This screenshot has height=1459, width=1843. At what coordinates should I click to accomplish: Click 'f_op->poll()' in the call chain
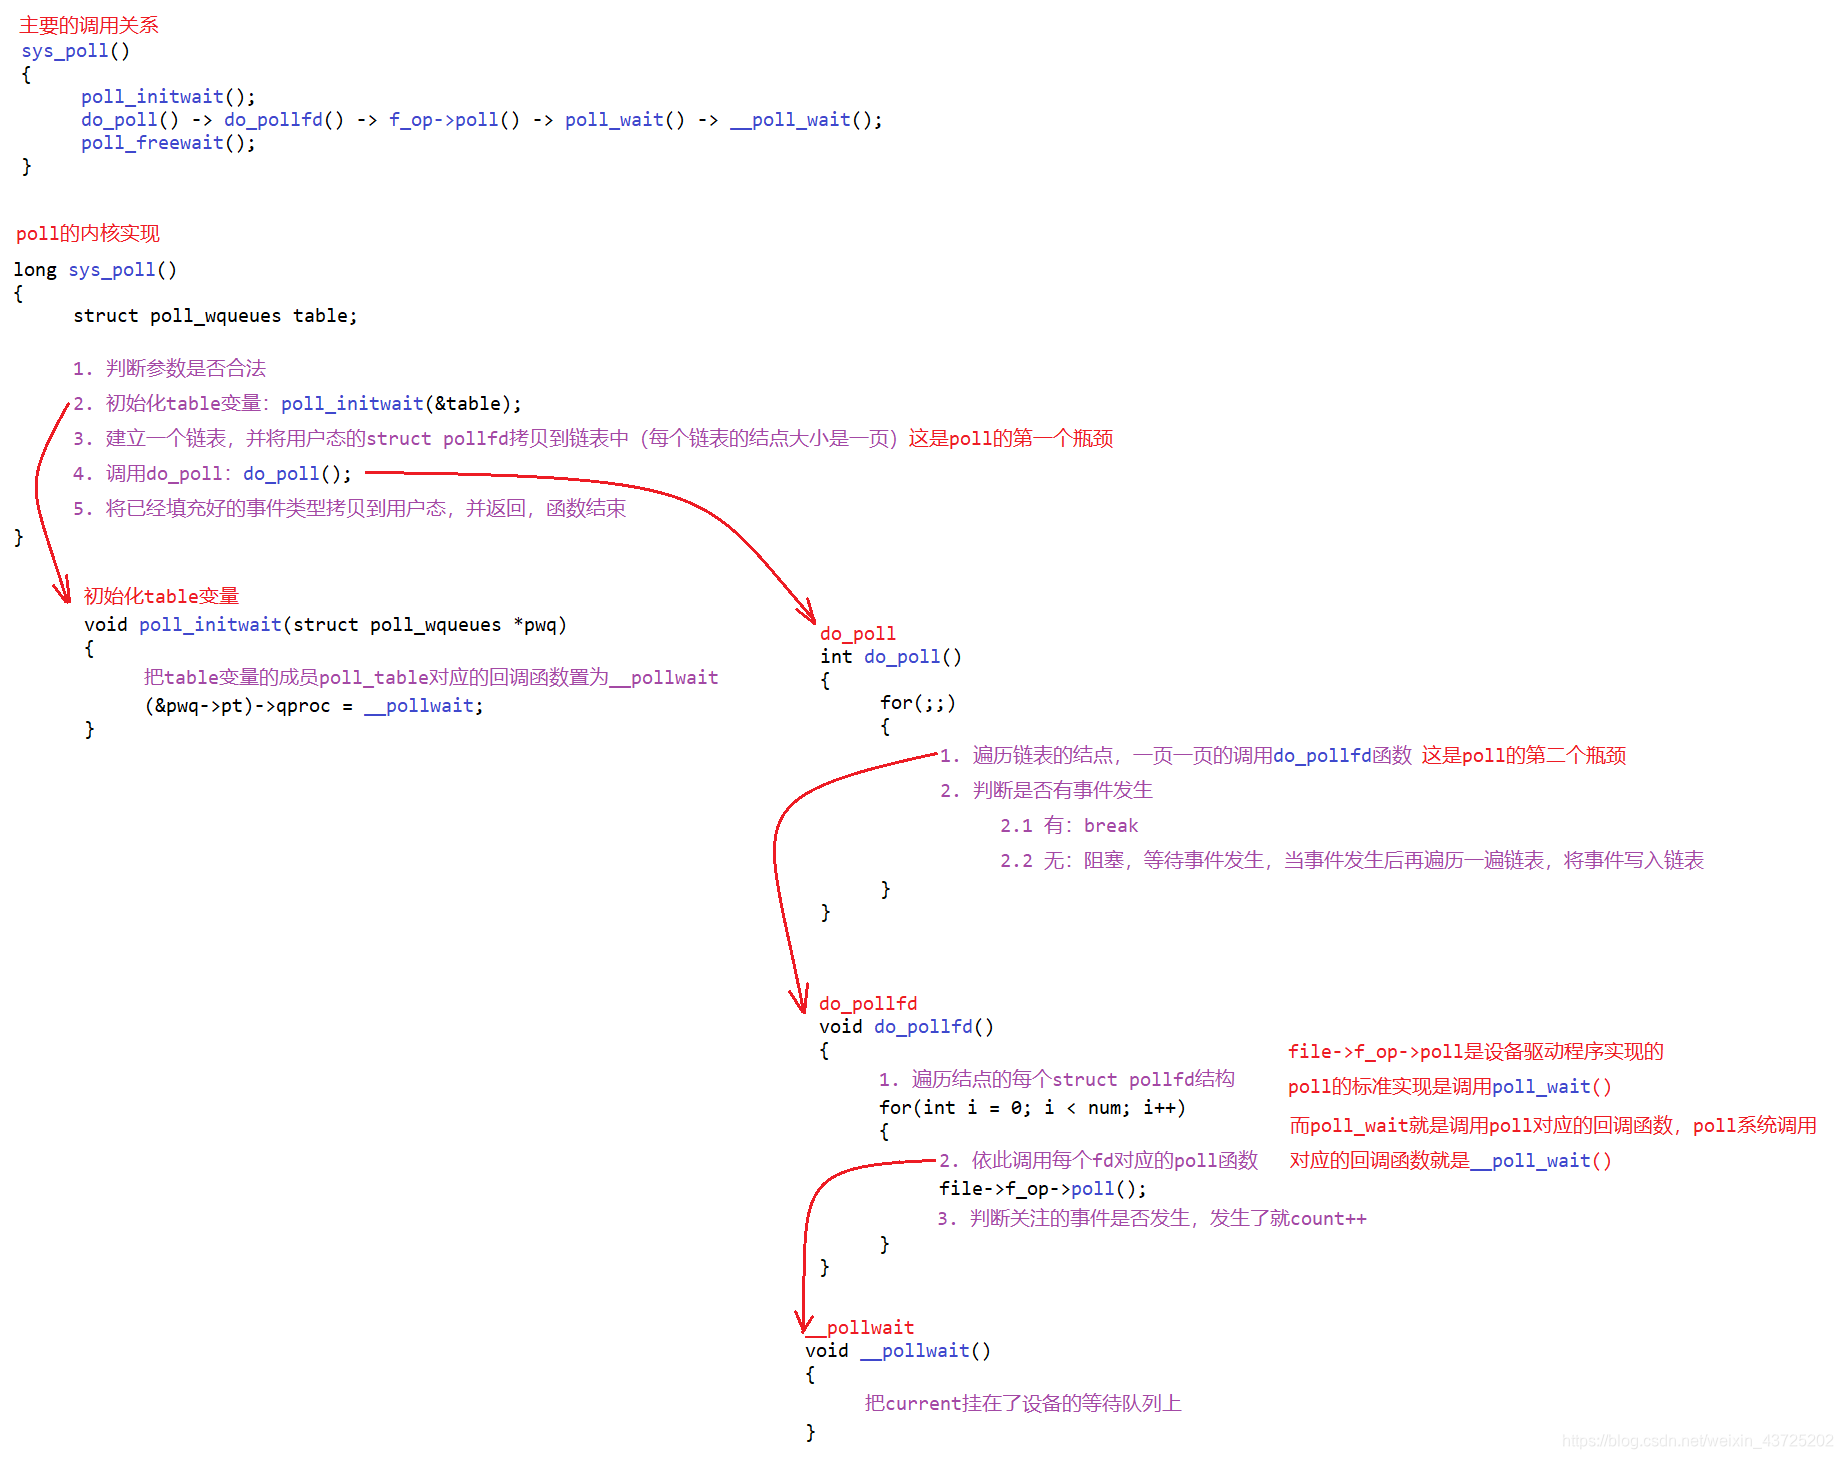point(454,119)
